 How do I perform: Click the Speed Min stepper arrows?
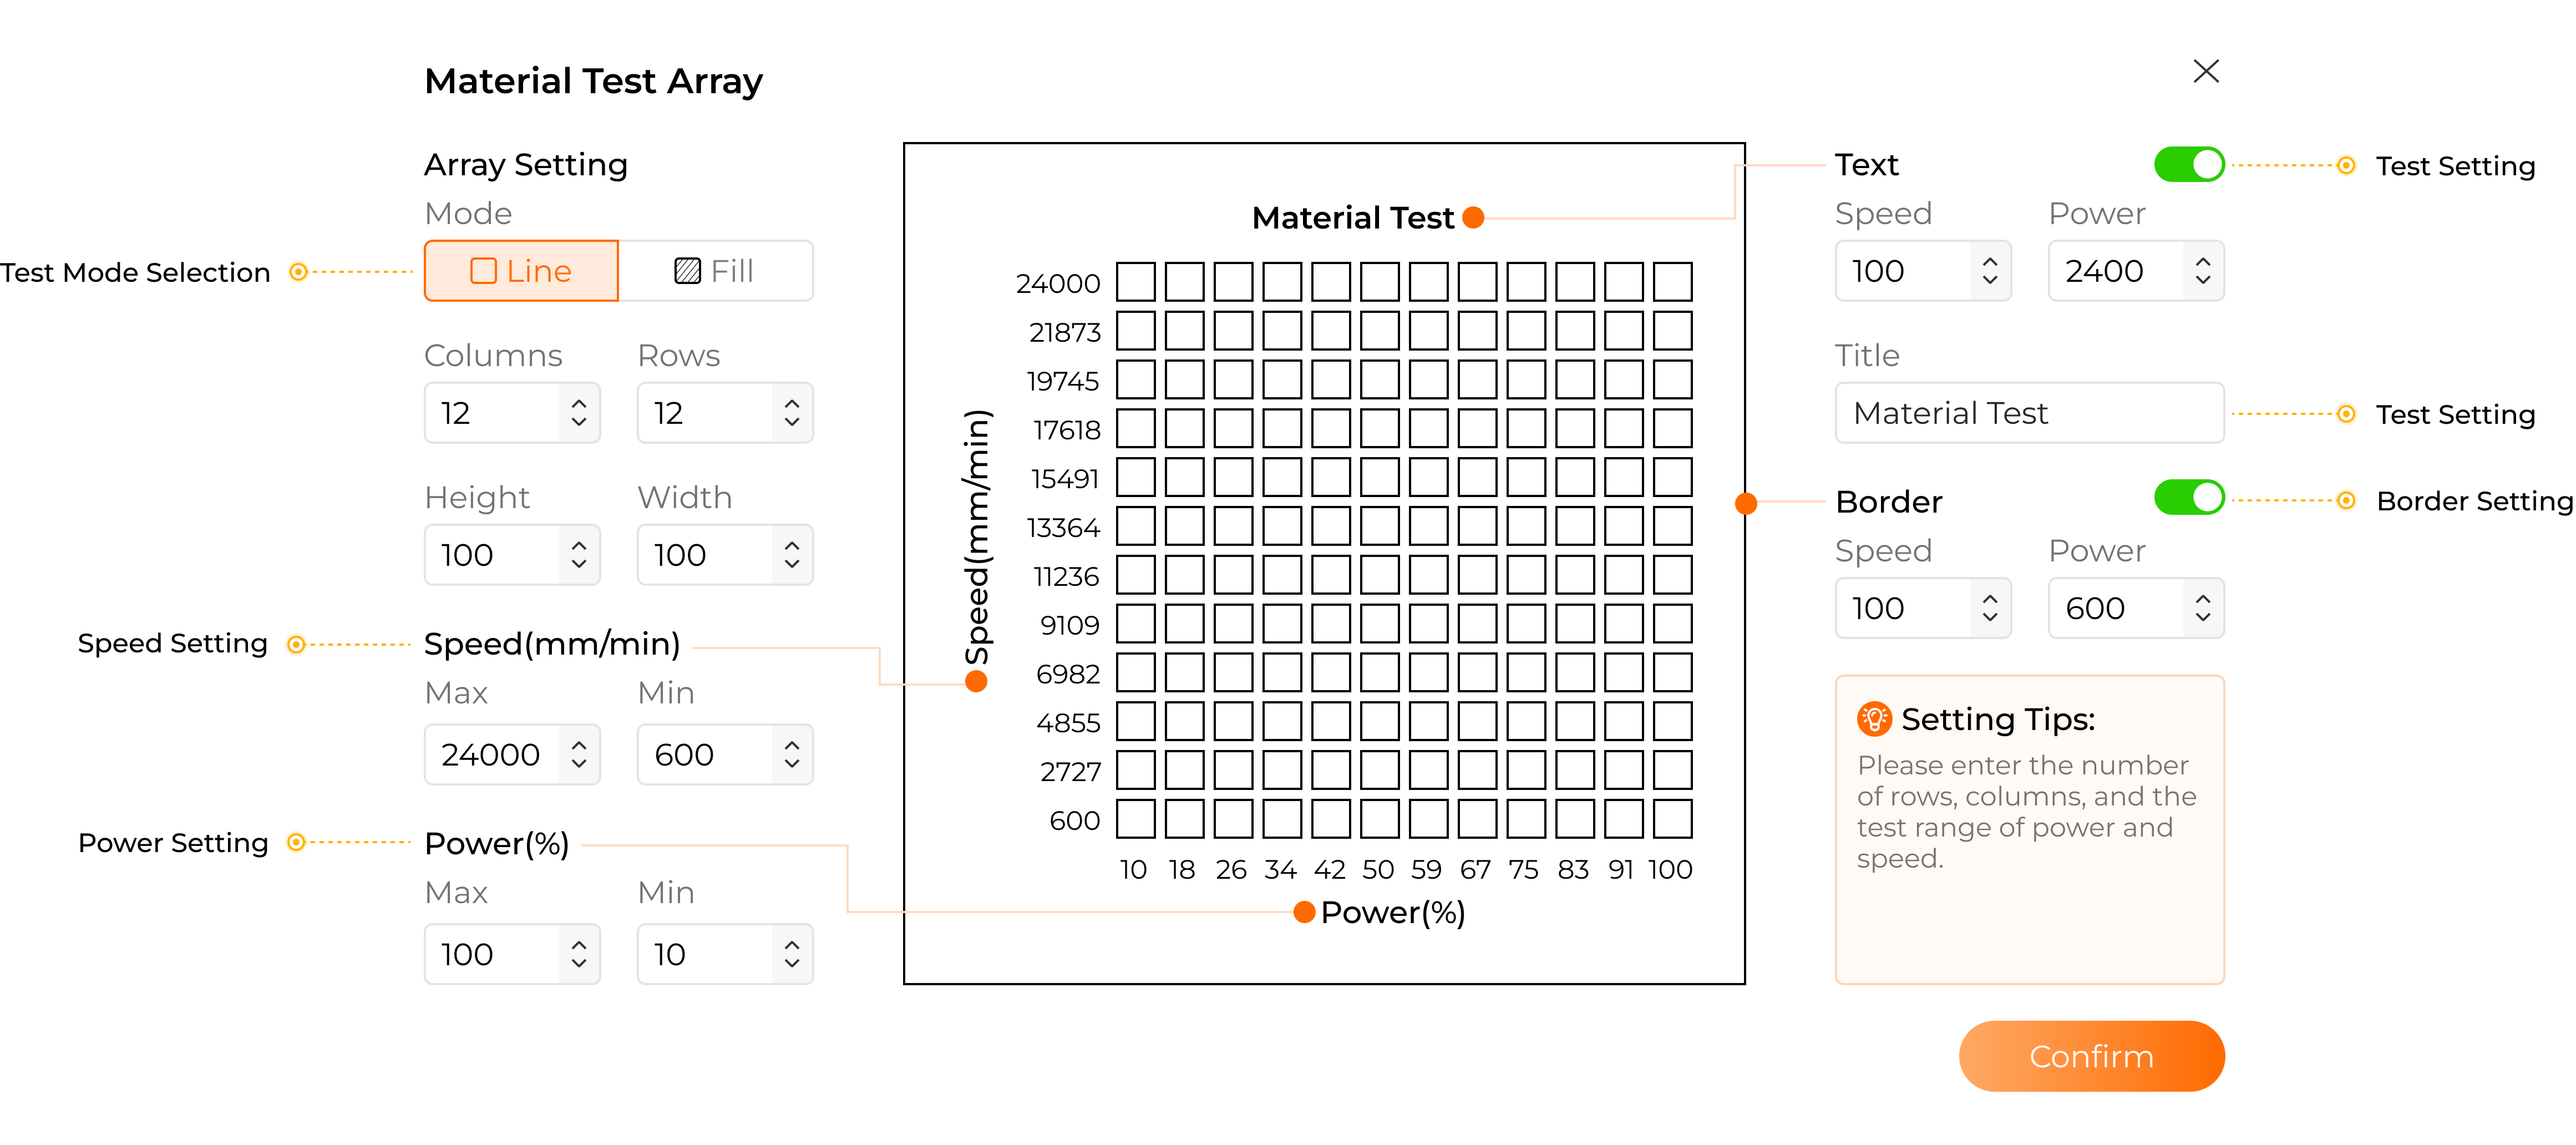pyautogui.click(x=792, y=755)
